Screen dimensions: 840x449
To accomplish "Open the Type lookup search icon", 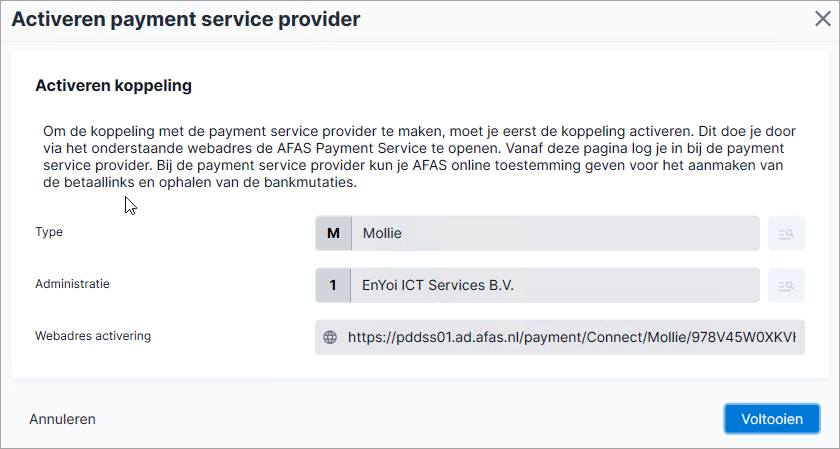I will (786, 233).
